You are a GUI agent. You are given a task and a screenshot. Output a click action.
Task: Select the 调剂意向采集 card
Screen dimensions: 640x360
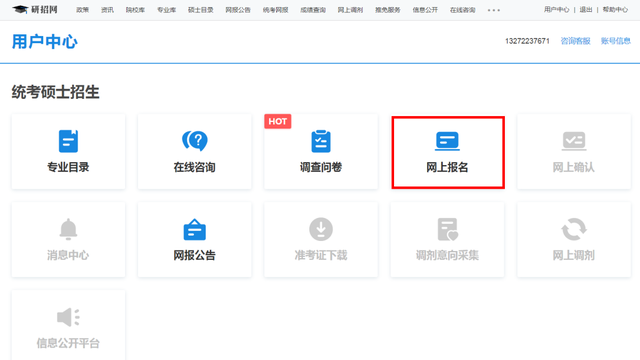447,240
